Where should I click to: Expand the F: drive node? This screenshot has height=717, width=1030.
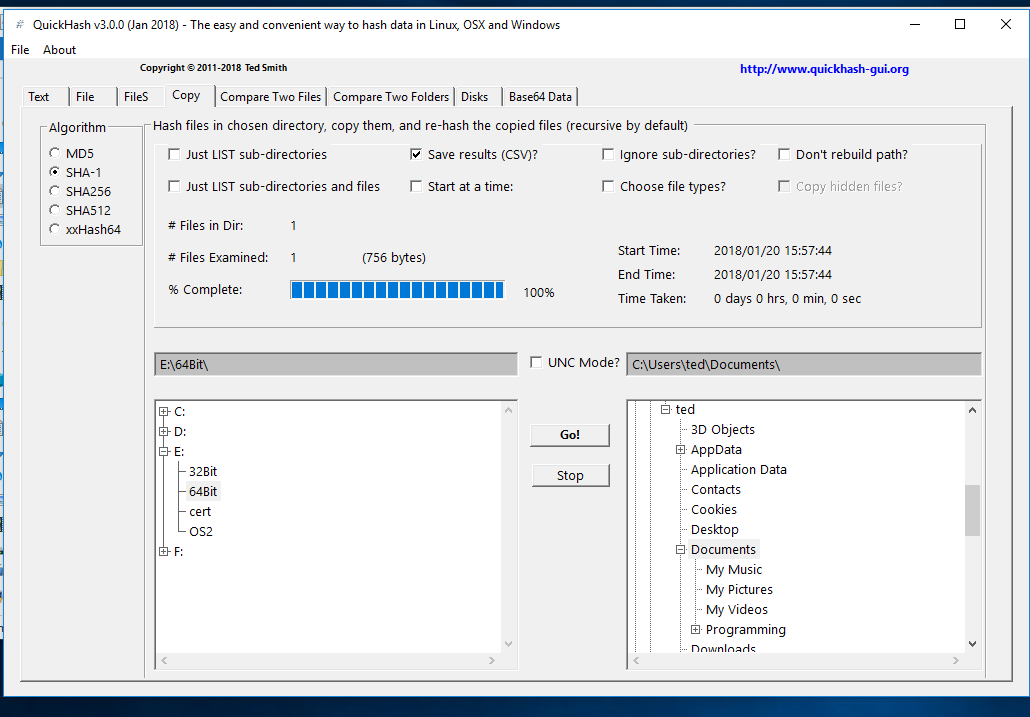(163, 551)
